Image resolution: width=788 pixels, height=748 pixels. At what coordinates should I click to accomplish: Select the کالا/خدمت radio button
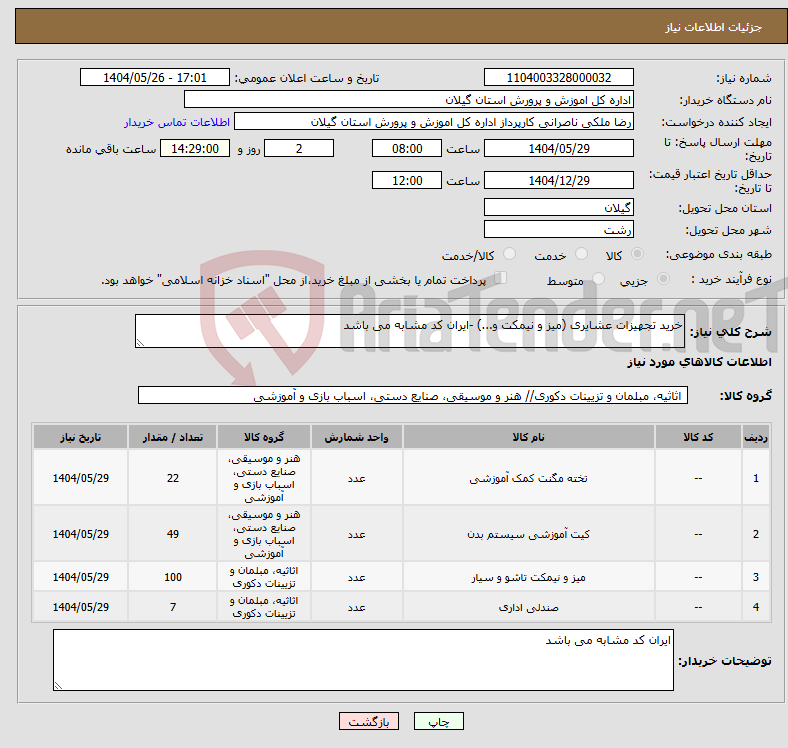tap(509, 254)
